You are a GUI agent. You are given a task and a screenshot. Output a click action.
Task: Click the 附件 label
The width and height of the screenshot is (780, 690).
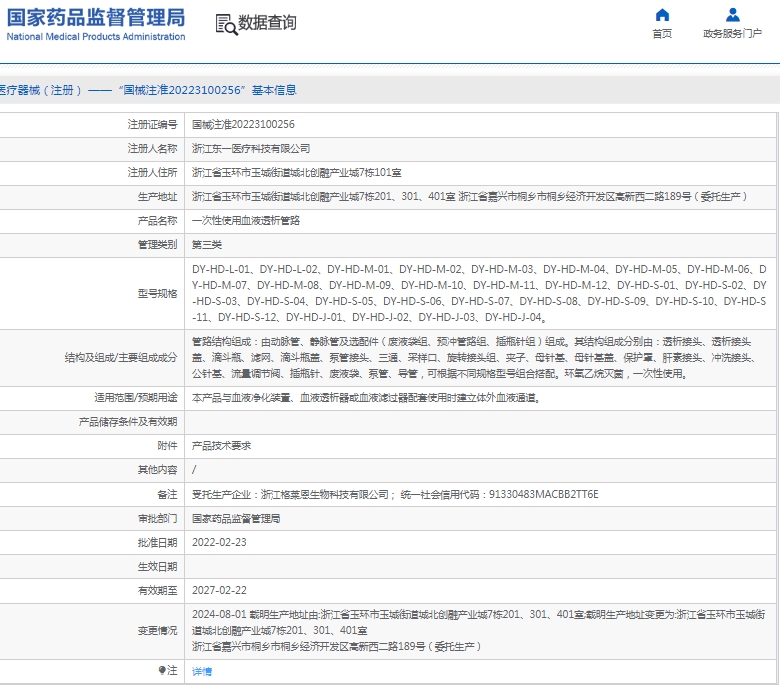[167, 446]
